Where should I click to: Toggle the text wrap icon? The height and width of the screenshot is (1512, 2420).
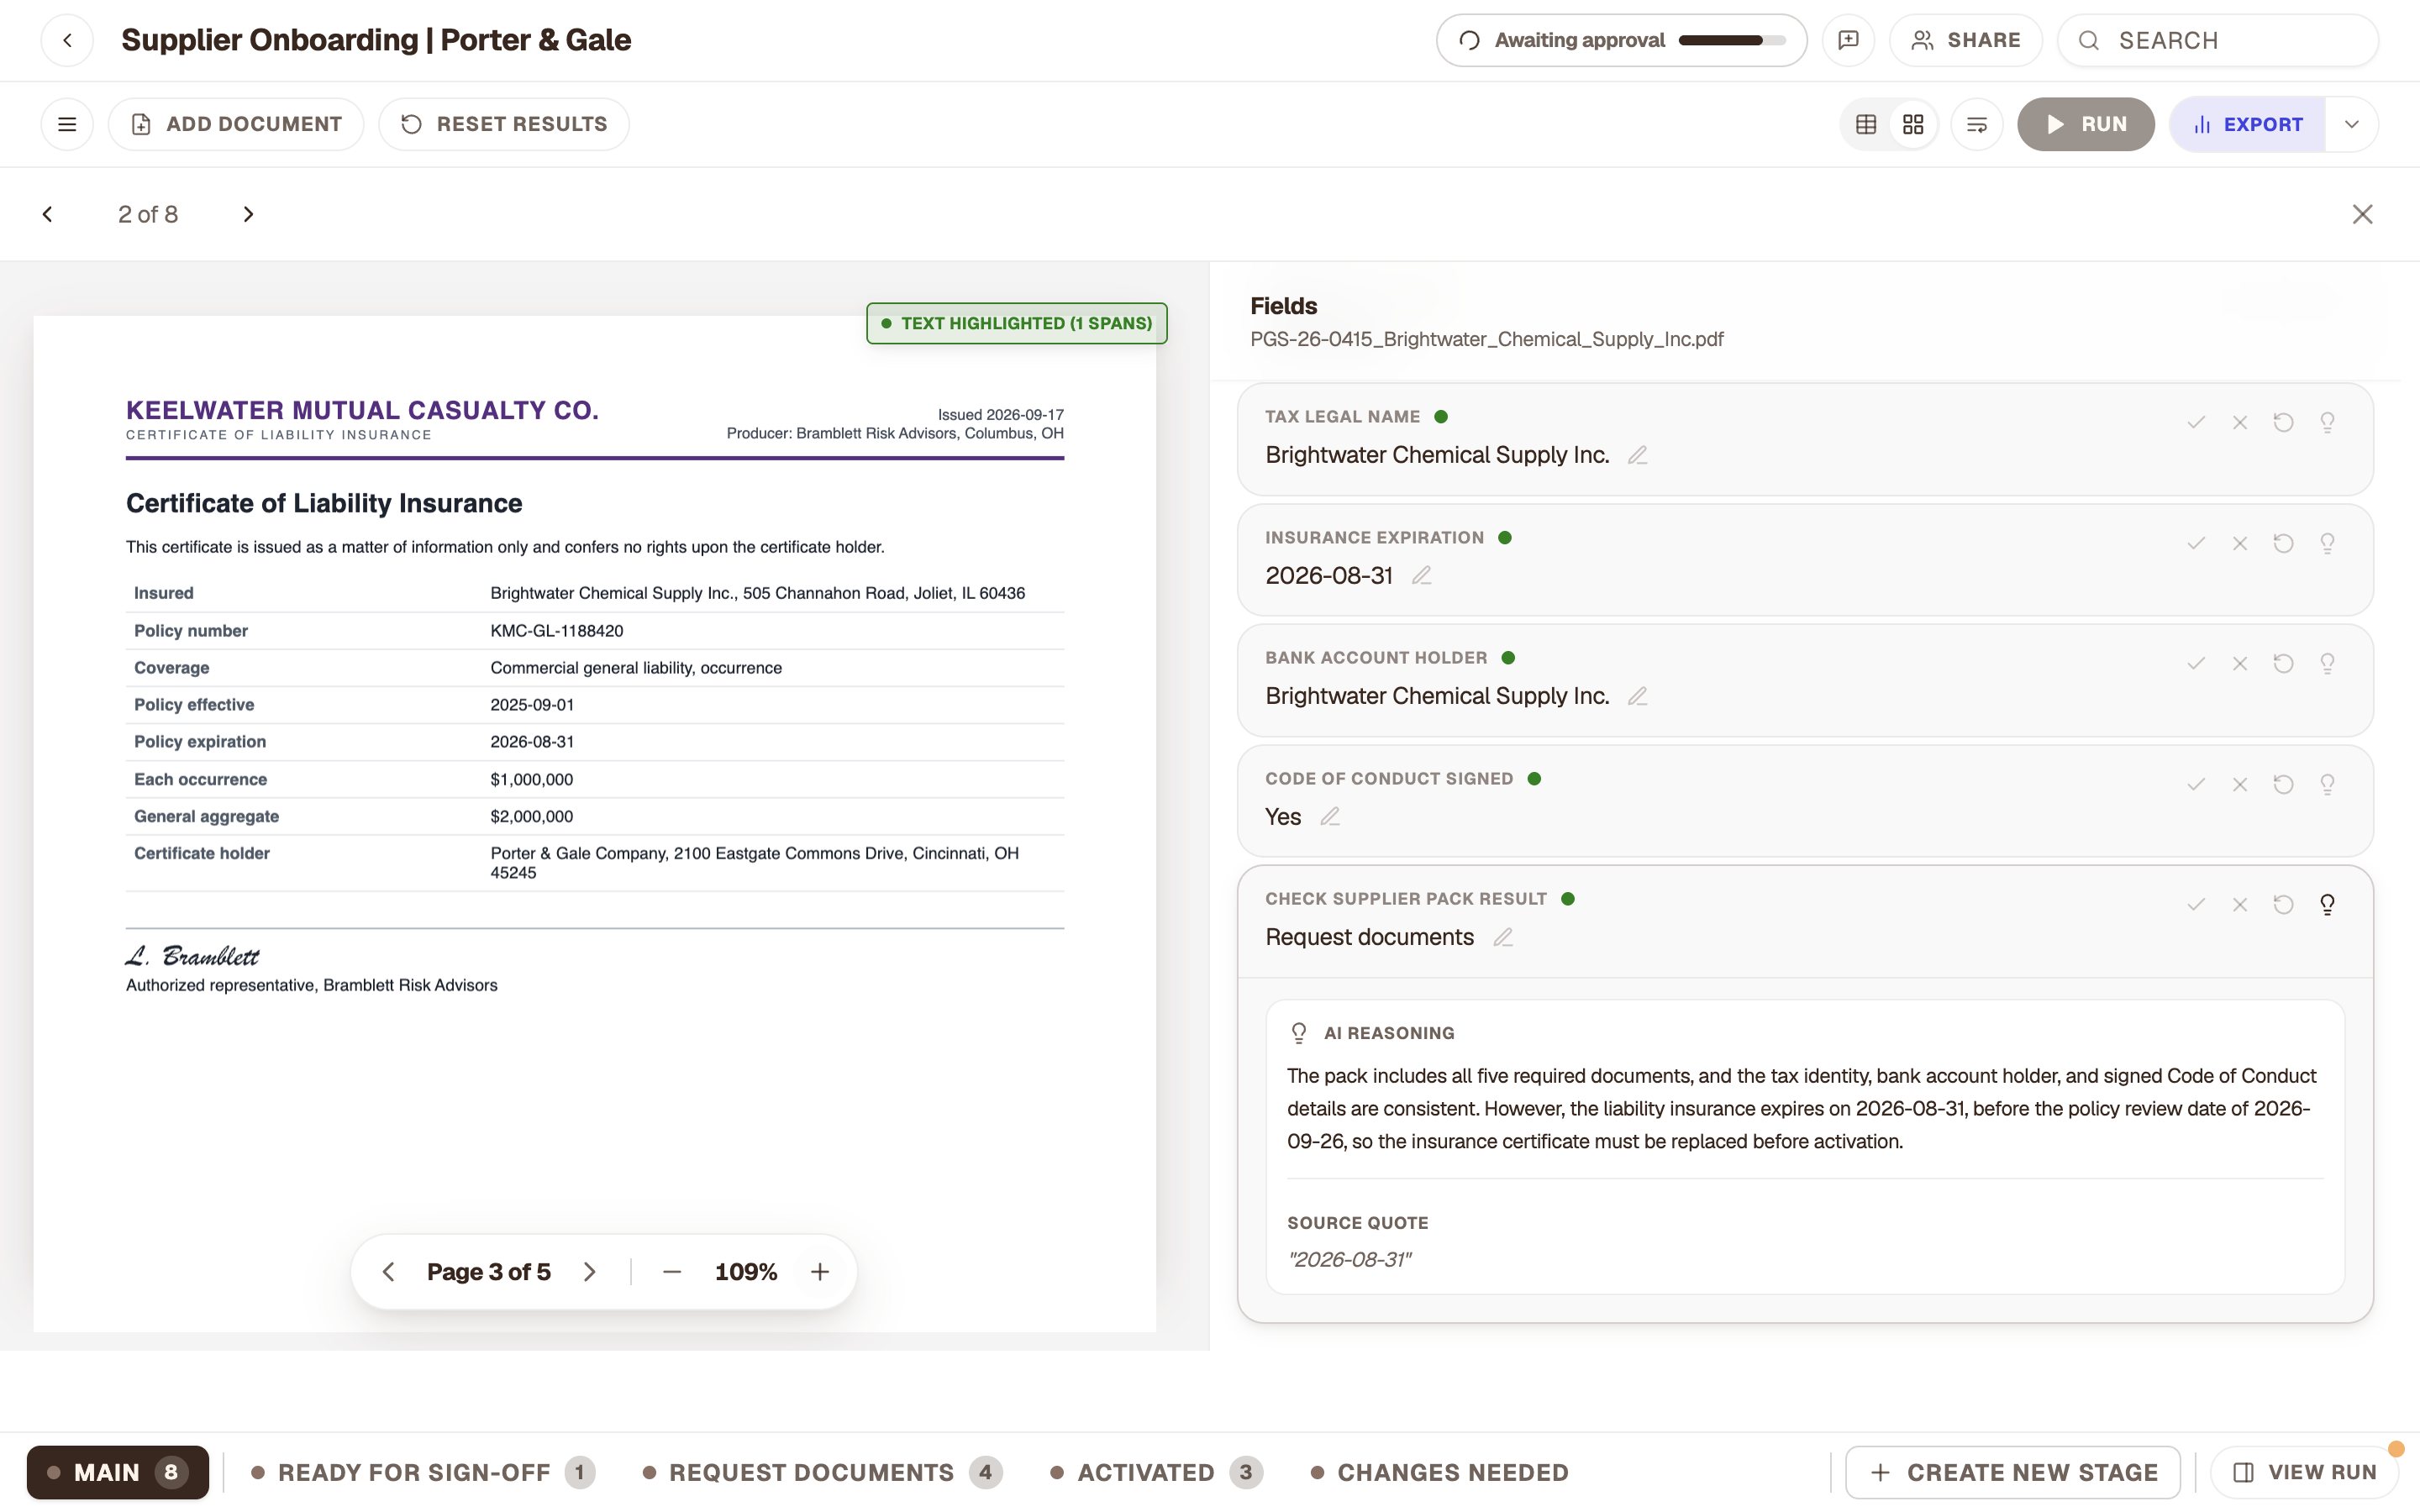click(x=1977, y=124)
